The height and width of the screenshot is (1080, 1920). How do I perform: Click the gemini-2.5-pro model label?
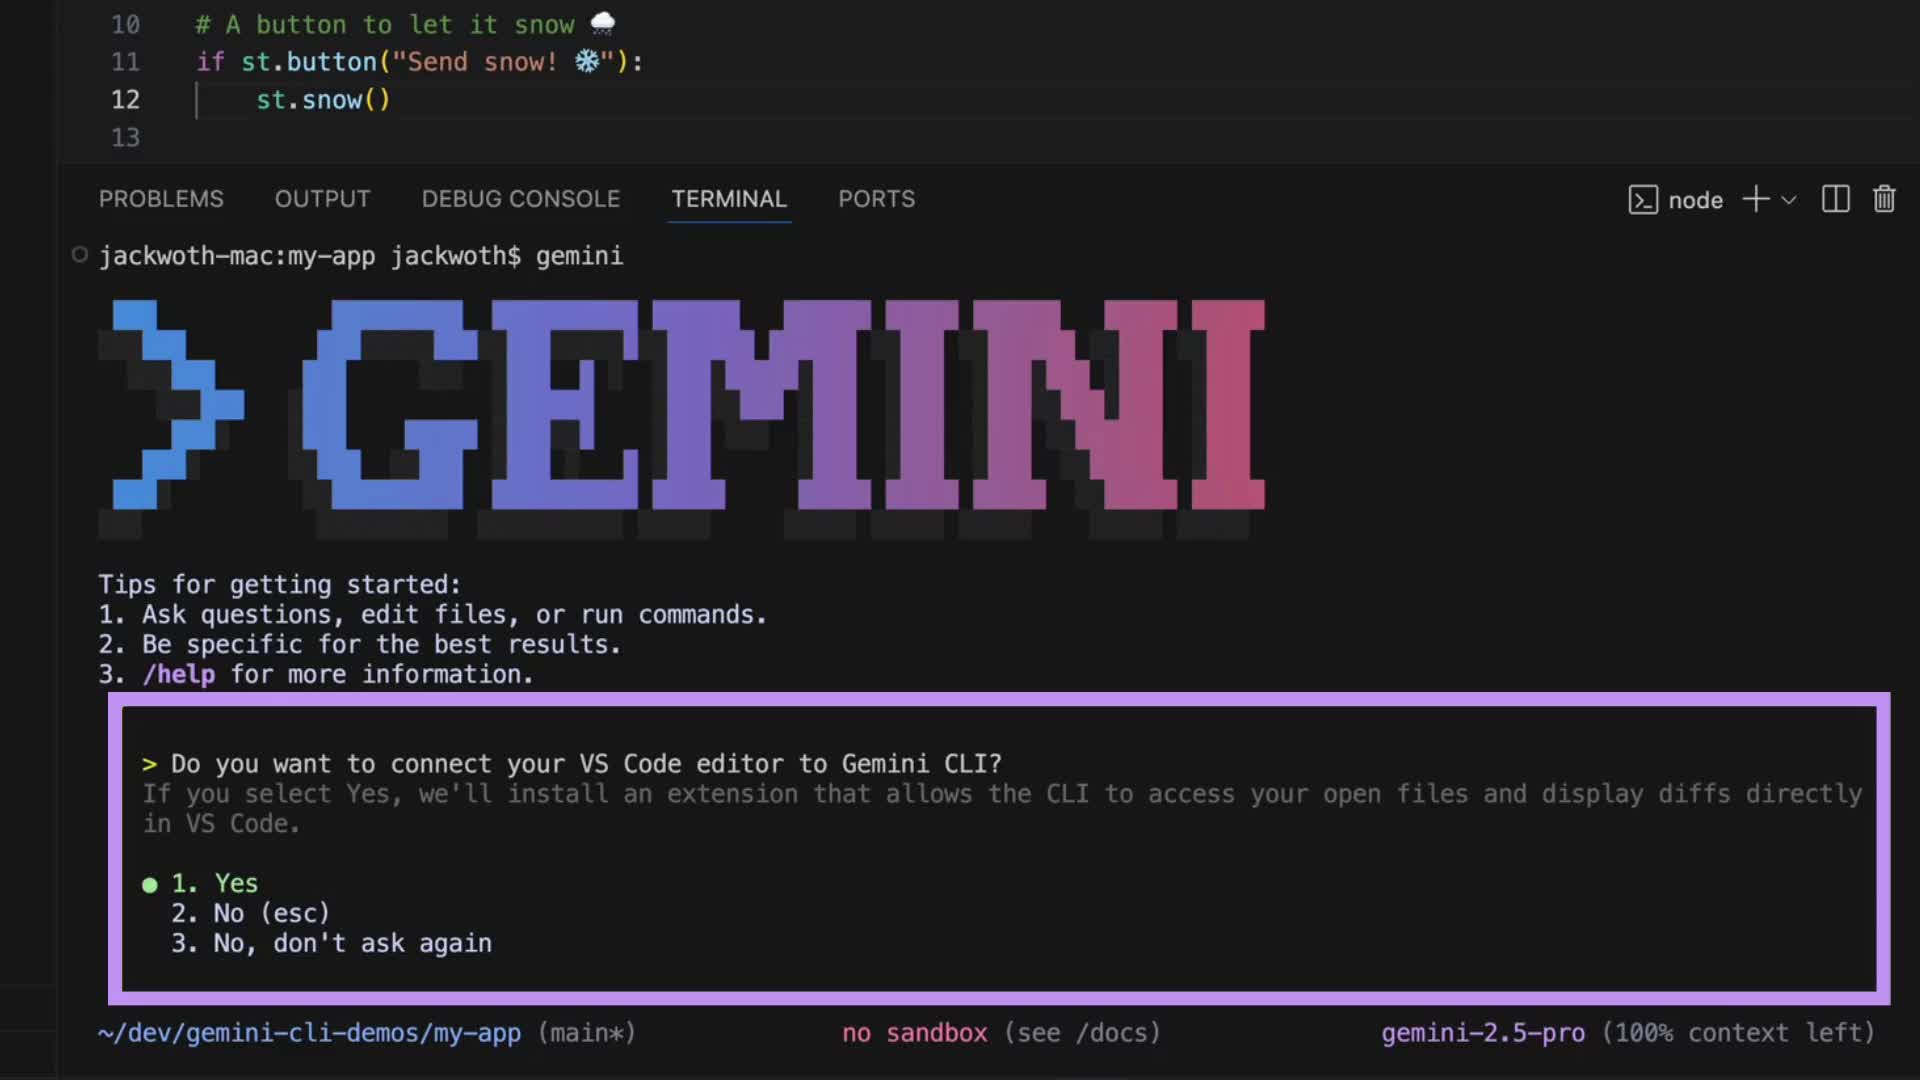(1482, 1033)
